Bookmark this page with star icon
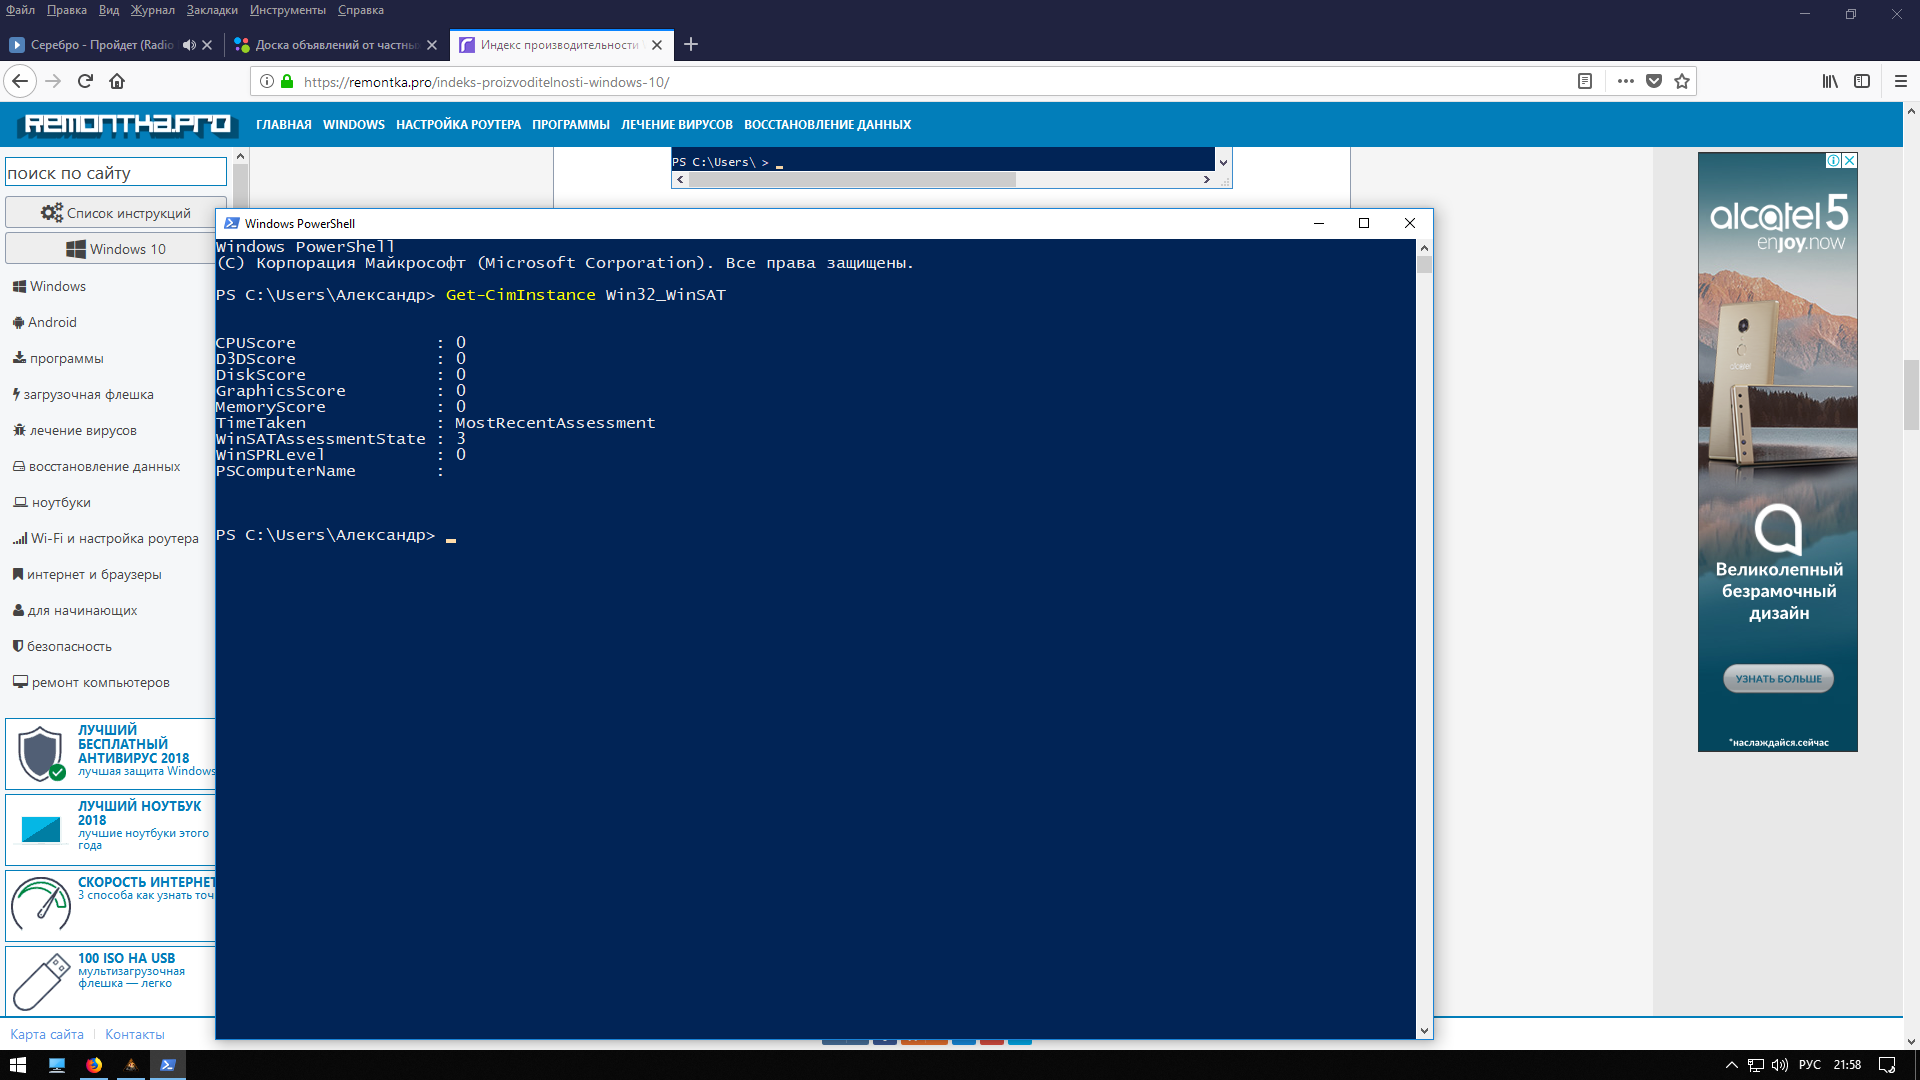Viewport: 1920px width, 1080px height. tap(1682, 82)
